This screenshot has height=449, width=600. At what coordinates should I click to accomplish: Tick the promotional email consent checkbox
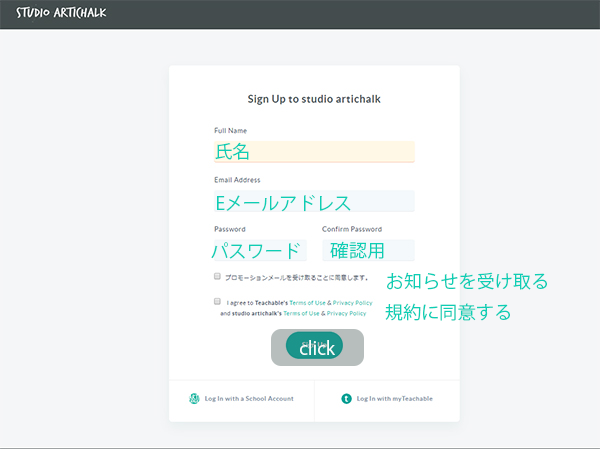217,276
